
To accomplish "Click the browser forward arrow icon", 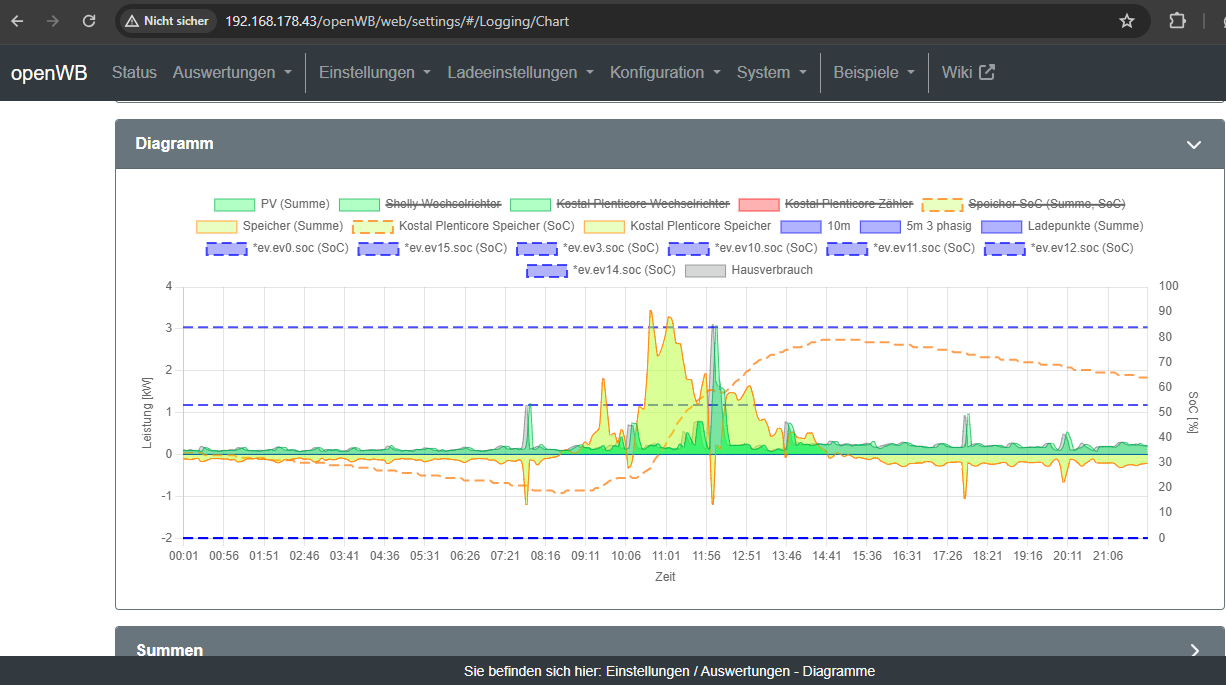I will (x=53, y=21).
